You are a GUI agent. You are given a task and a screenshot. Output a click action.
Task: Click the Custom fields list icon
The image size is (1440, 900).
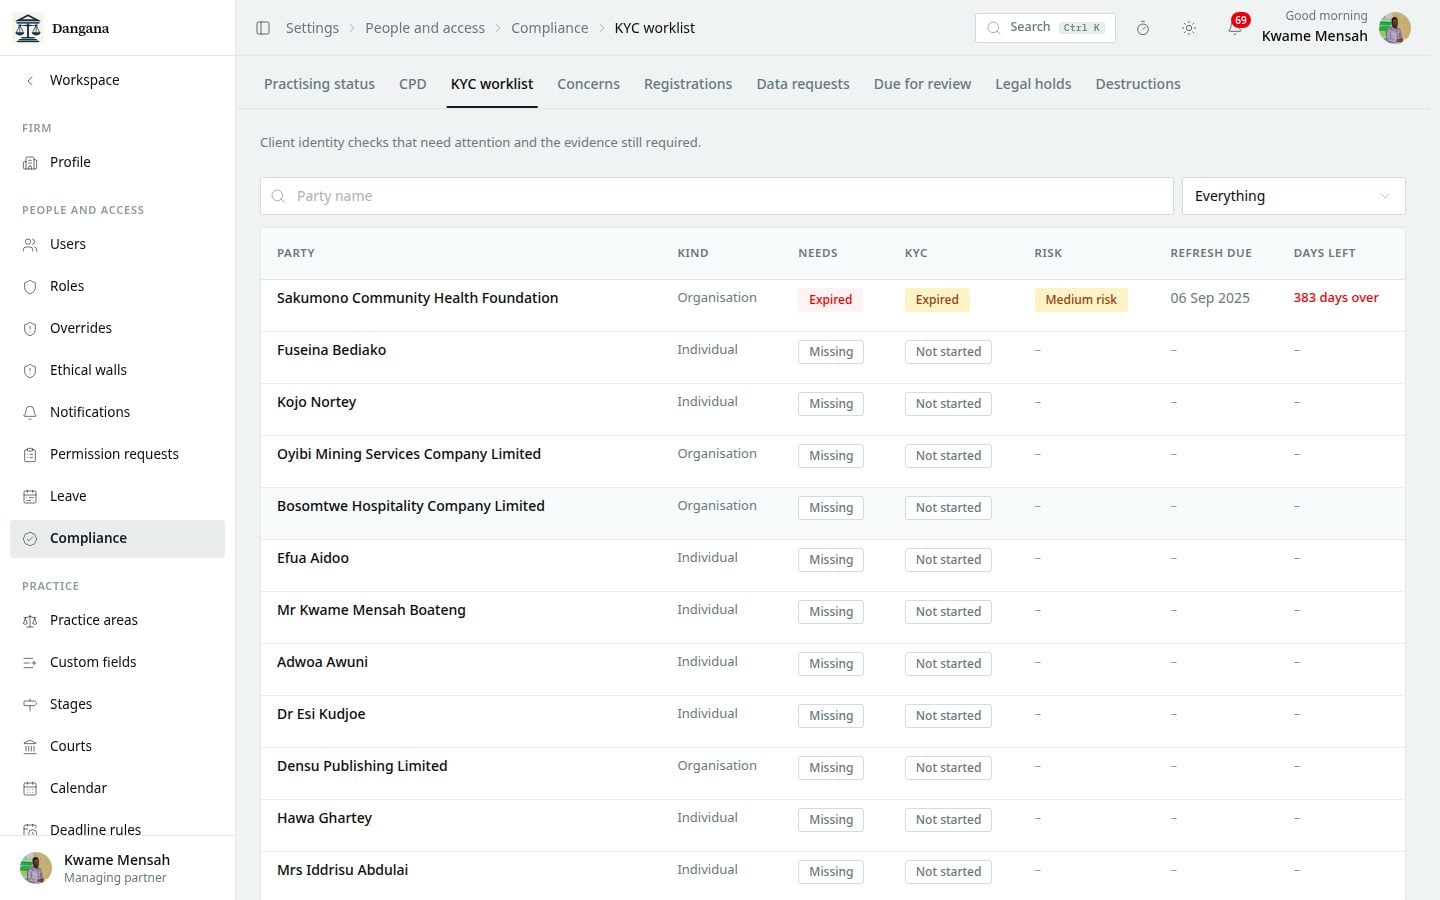point(30,662)
